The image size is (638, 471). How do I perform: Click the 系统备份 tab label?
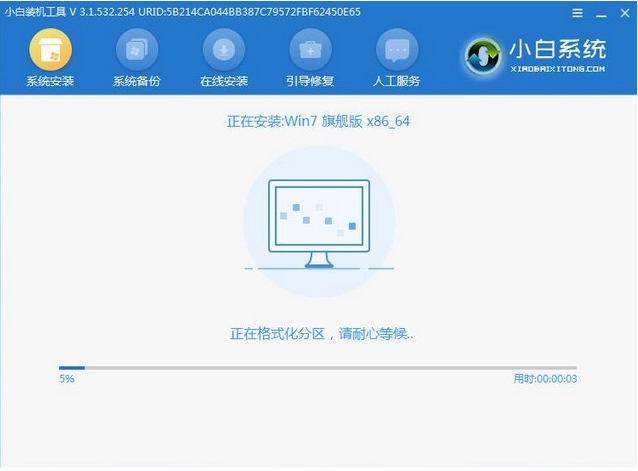(137, 81)
